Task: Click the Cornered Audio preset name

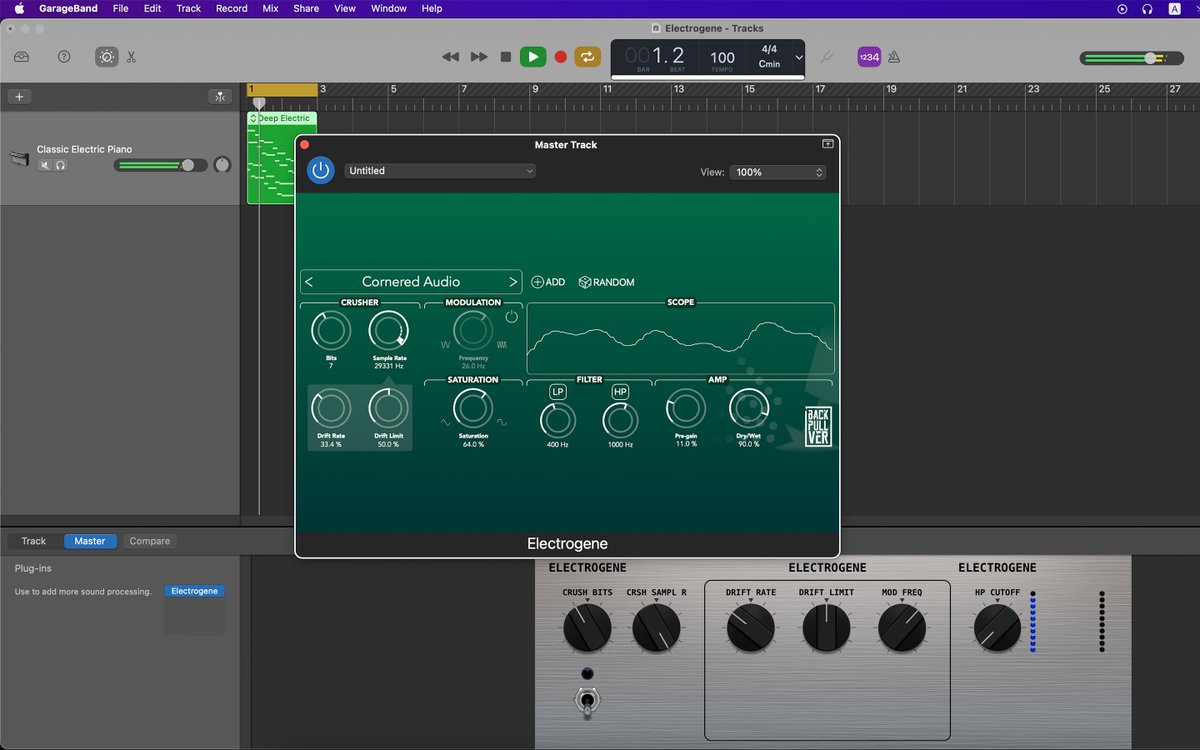Action: tap(411, 282)
